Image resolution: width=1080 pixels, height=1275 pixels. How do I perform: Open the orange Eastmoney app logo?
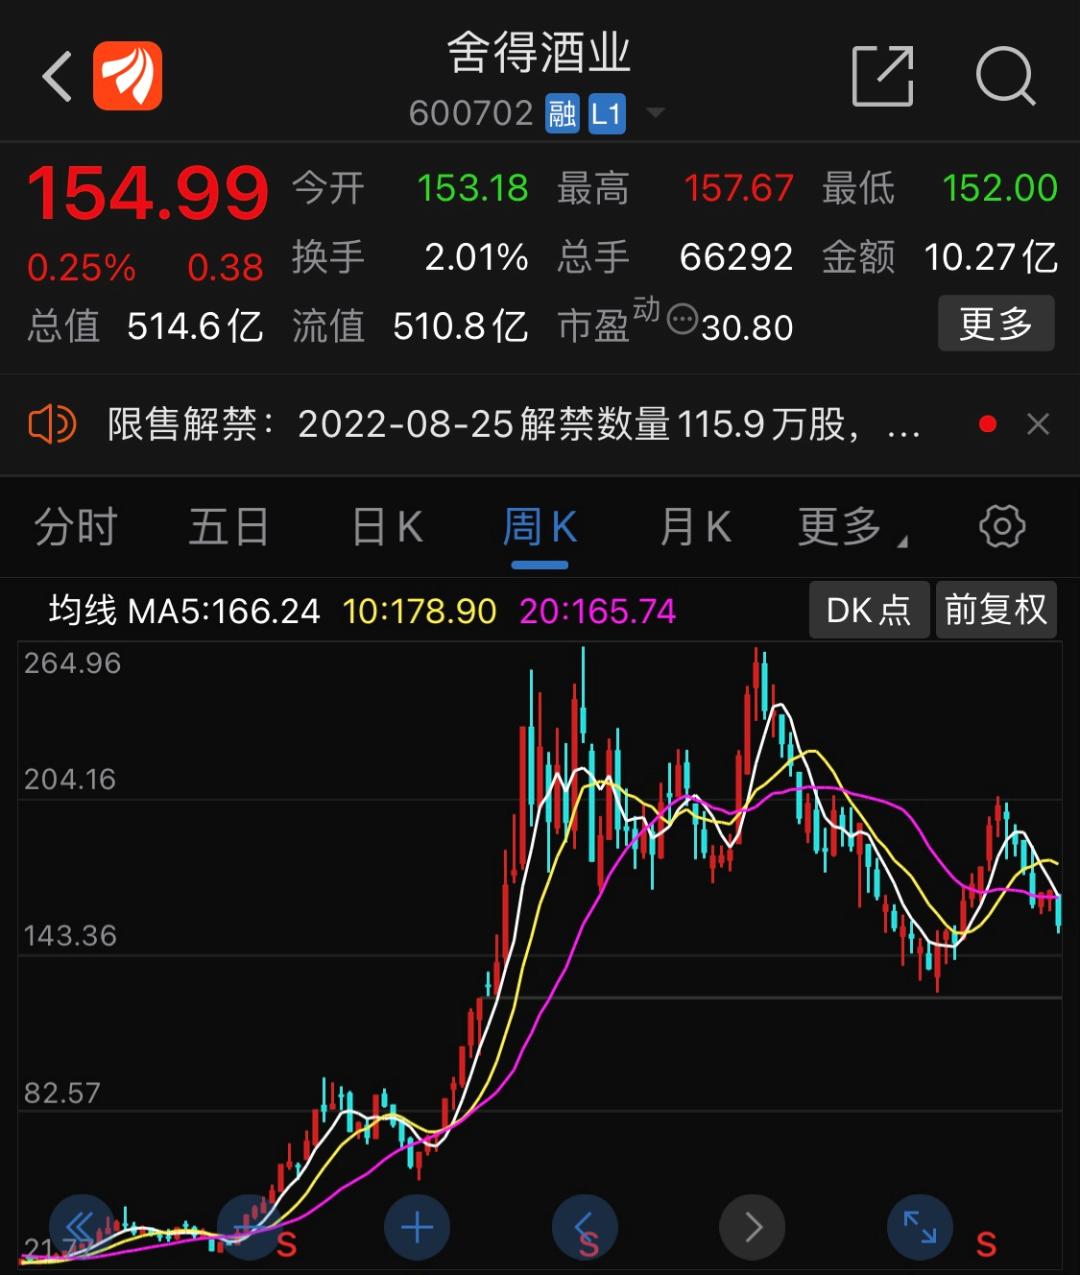pos(128,76)
